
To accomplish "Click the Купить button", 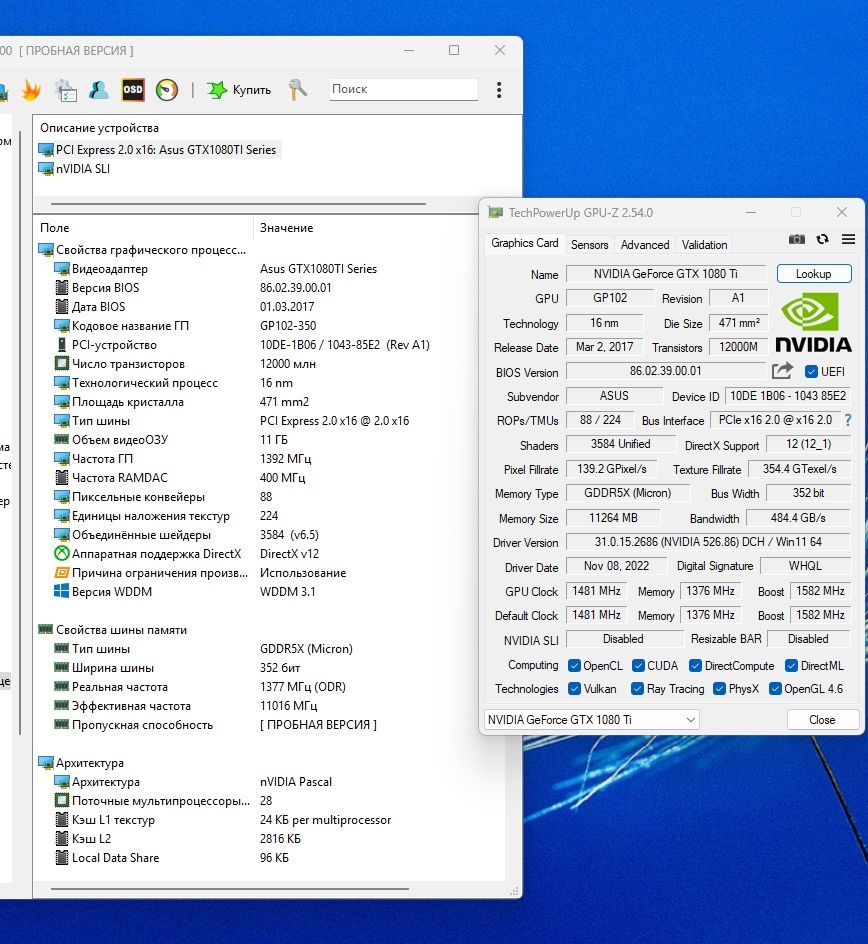I will [x=240, y=90].
